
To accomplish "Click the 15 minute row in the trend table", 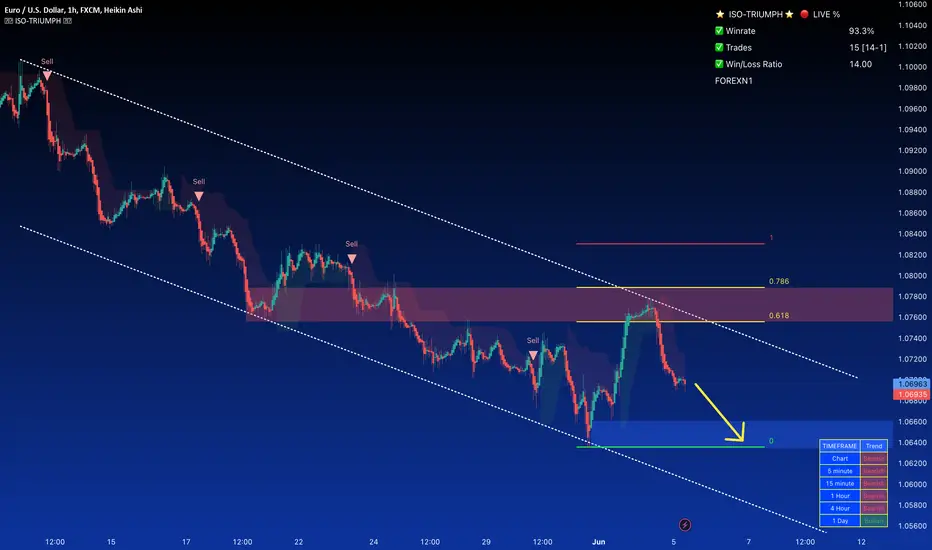I will click(854, 483).
